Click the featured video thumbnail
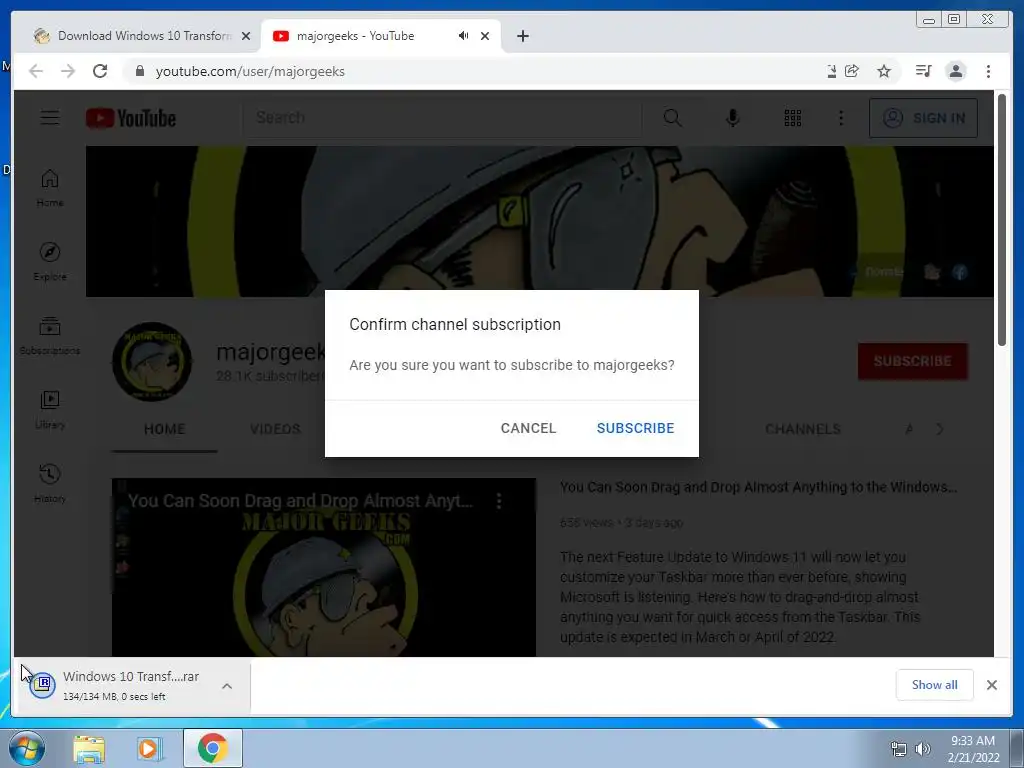 [x=324, y=567]
